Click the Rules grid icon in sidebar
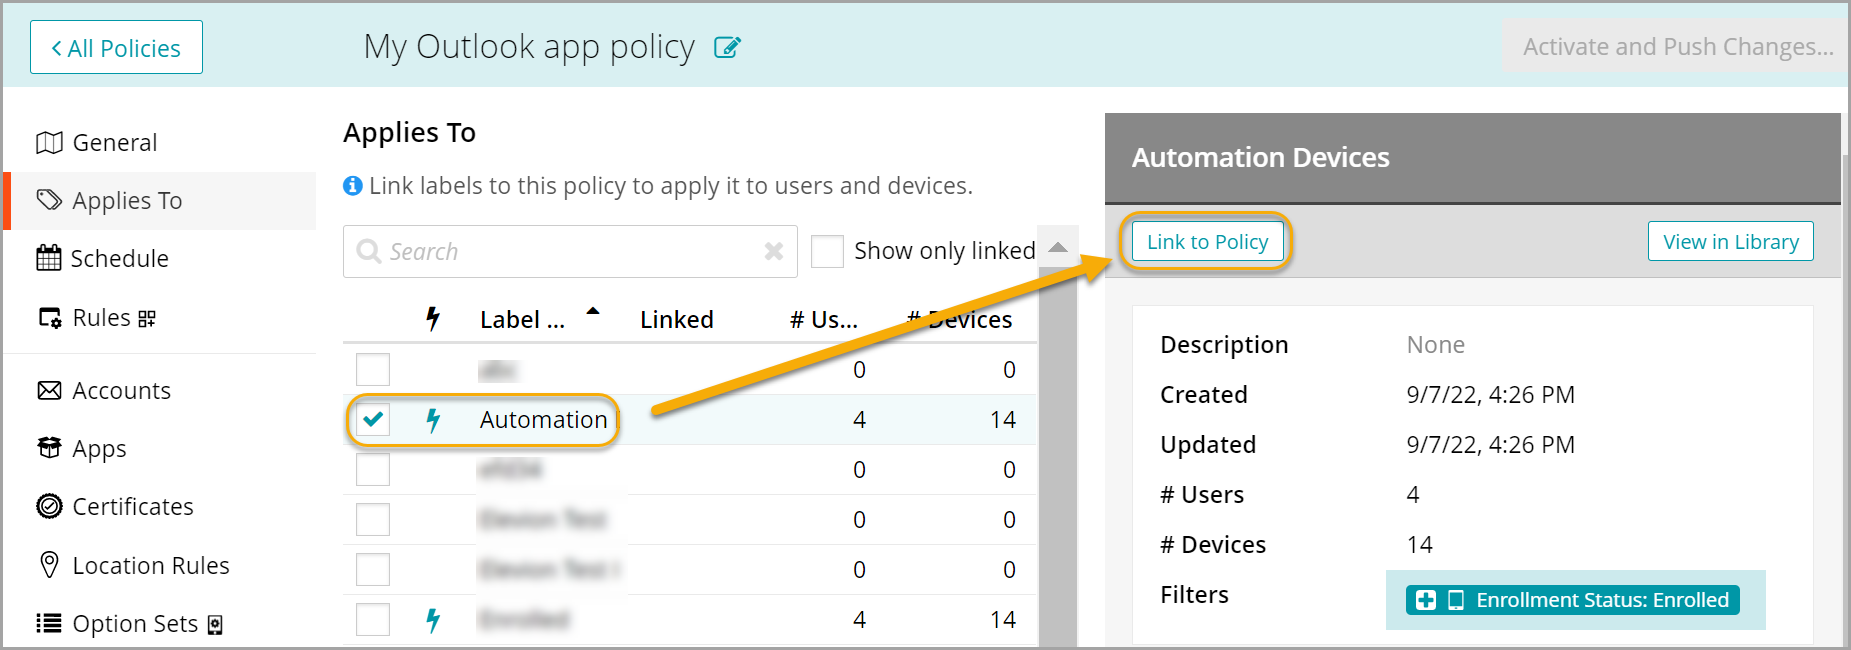Image resolution: width=1851 pixels, height=650 pixels. (147, 319)
